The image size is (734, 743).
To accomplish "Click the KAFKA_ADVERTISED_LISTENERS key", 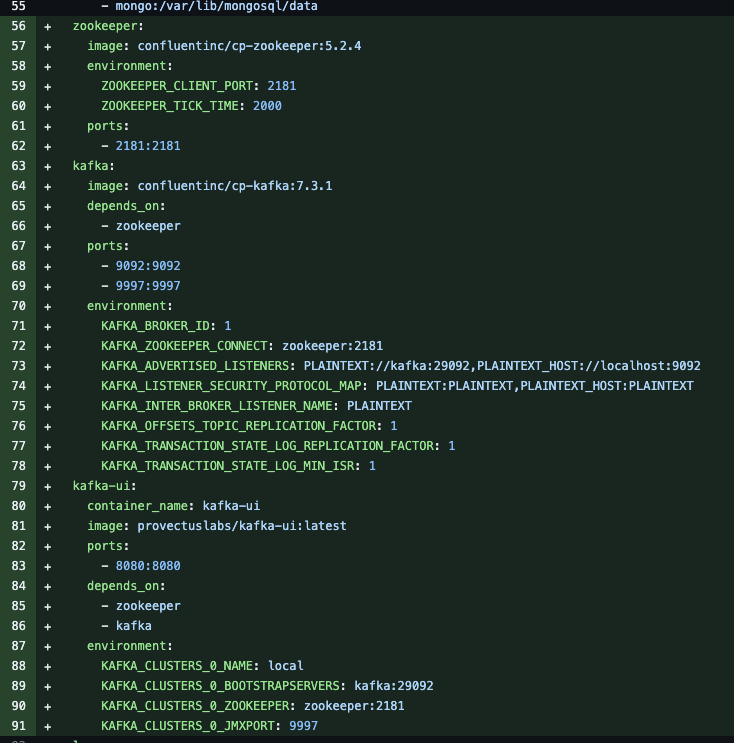I will pyautogui.click(x=195, y=366).
